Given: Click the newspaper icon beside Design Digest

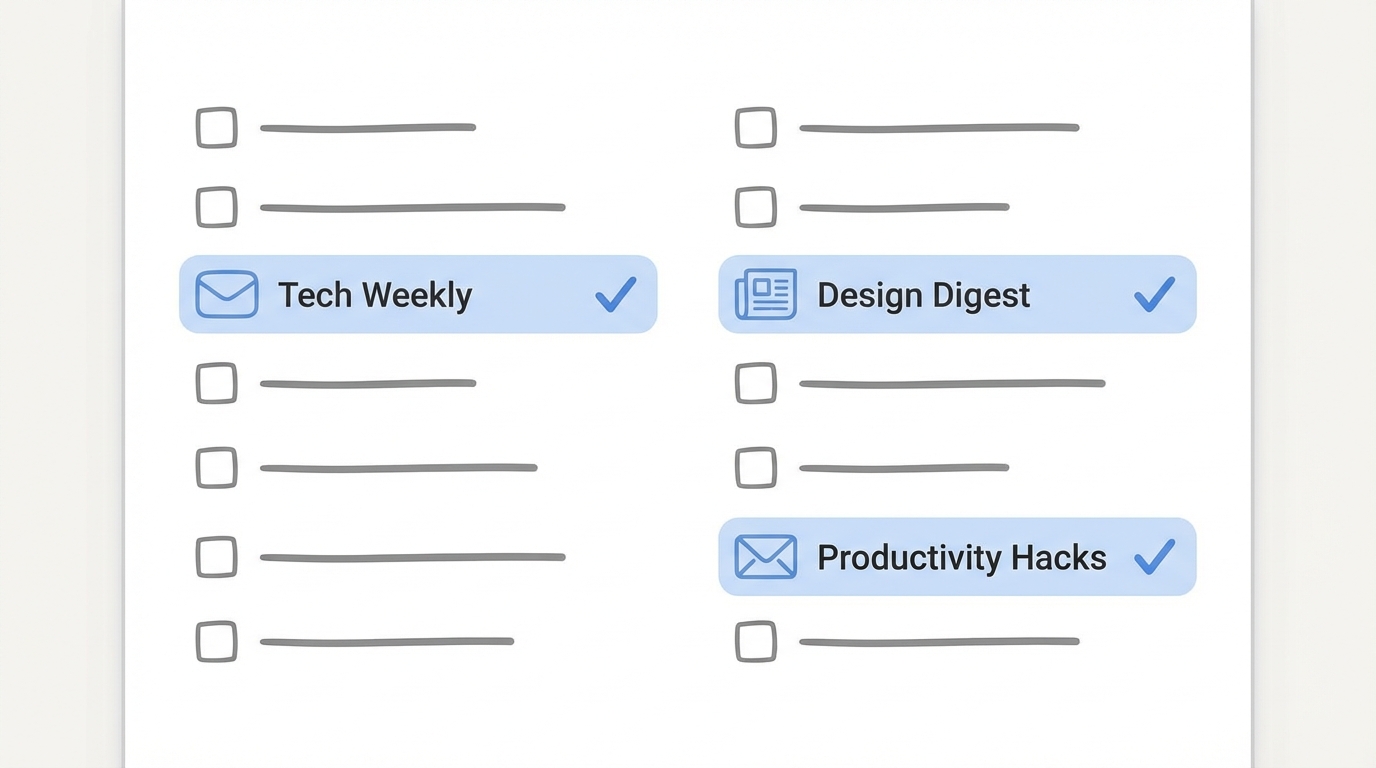Looking at the screenshot, I should pos(766,294).
